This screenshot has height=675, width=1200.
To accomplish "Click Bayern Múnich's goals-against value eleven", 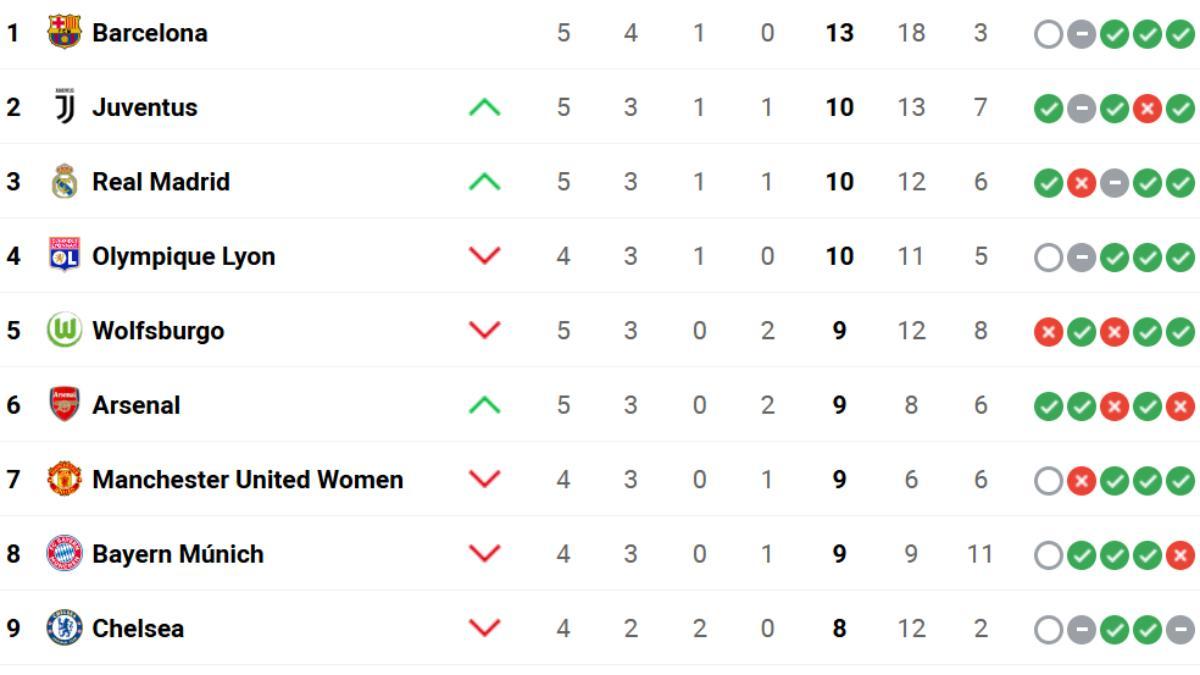I will point(980,554).
